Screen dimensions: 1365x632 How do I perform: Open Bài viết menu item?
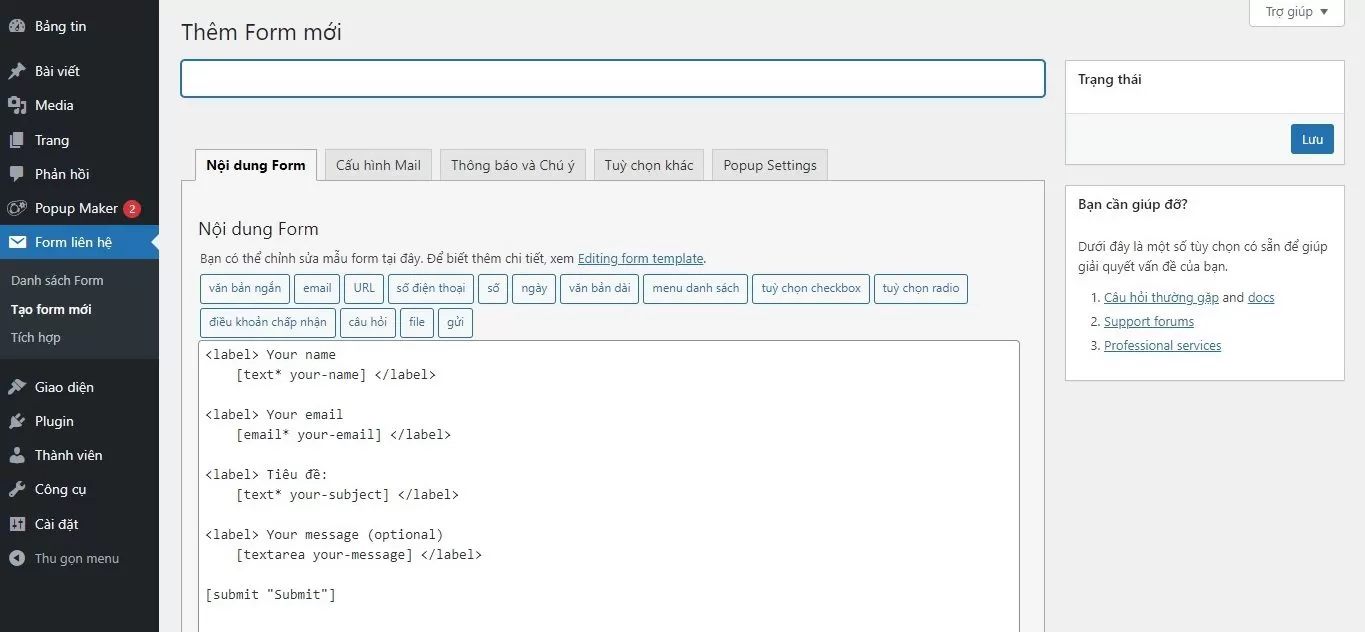pyautogui.click(x=79, y=71)
